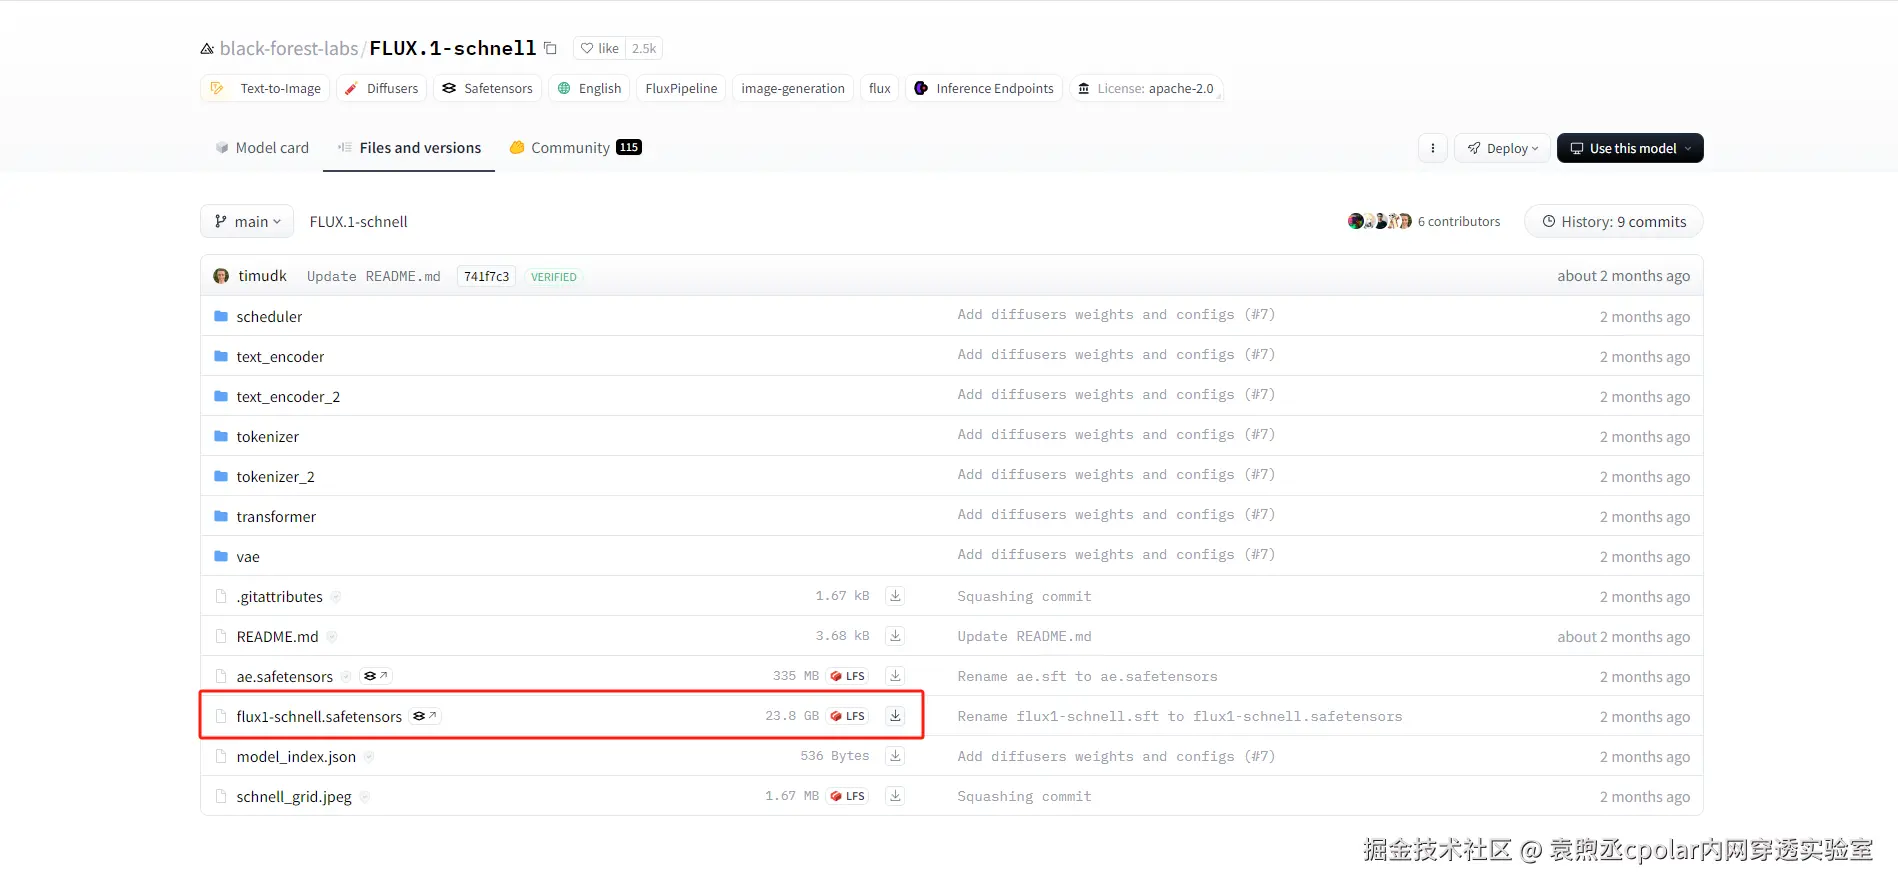Open the 'Rename ae.sft to ae.safetensors' commit
The width and height of the screenshot is (1898, 889).
[x=1087, y=677]
